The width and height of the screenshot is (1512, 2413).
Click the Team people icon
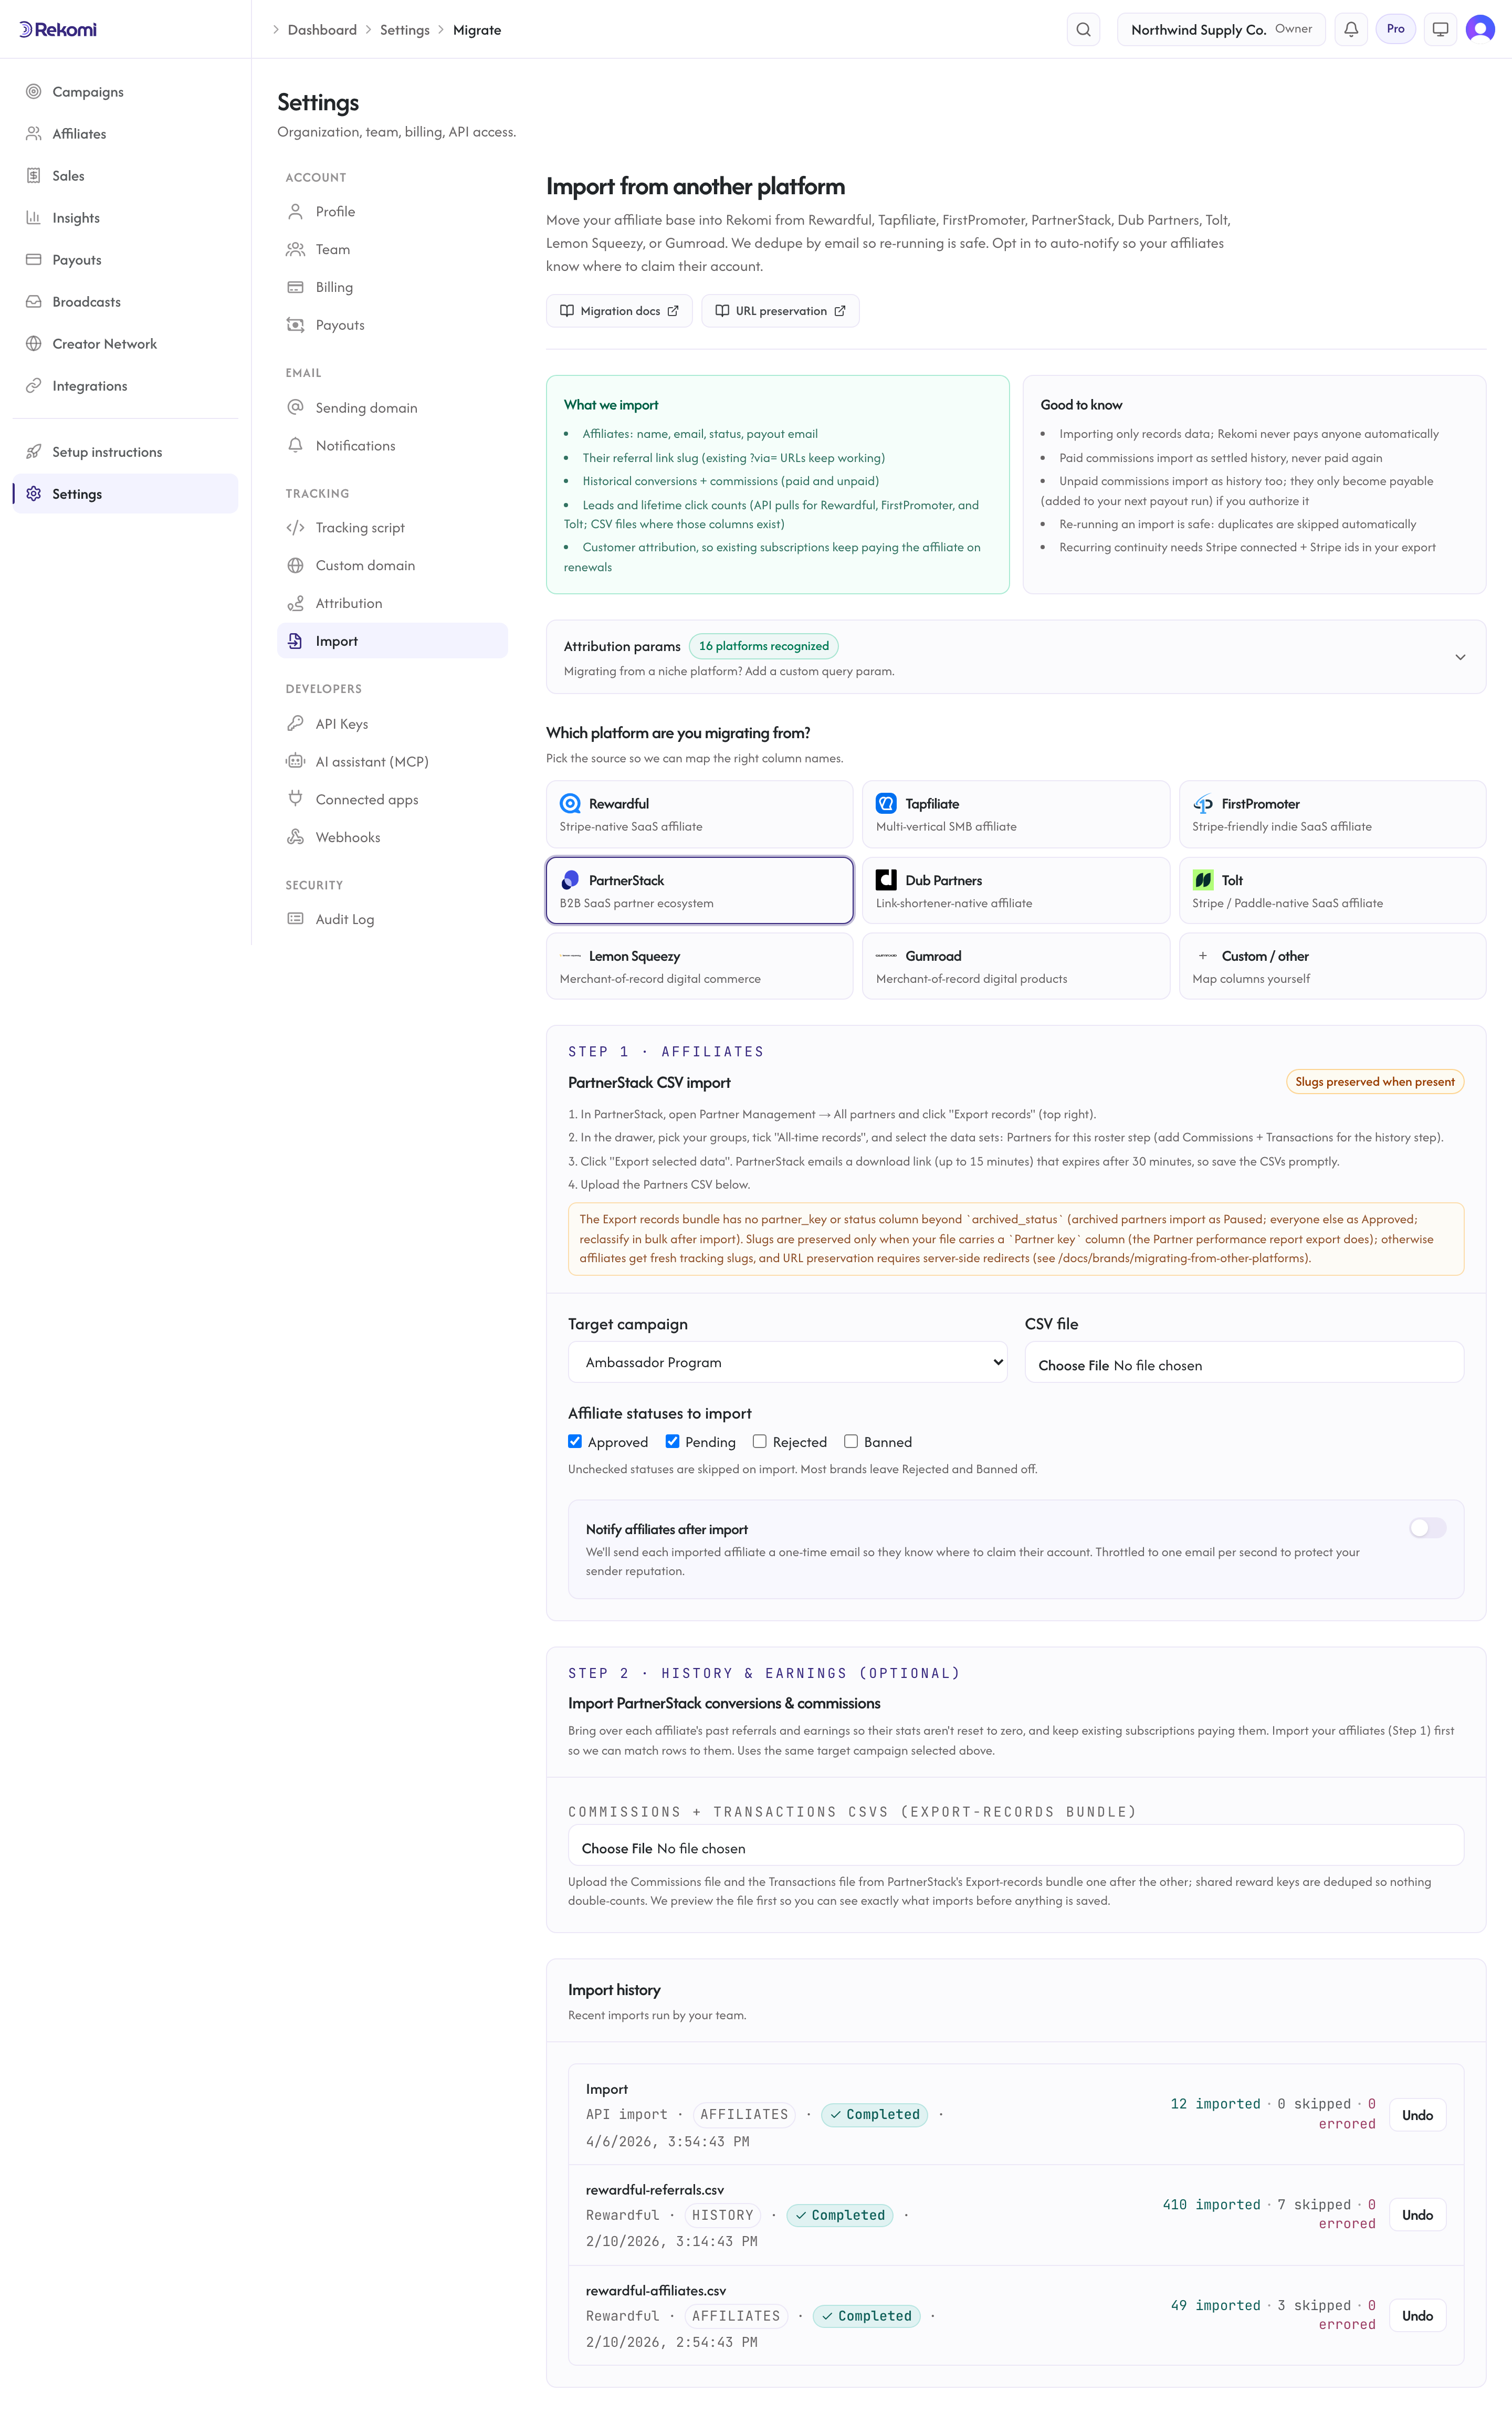tap(295, 250)
